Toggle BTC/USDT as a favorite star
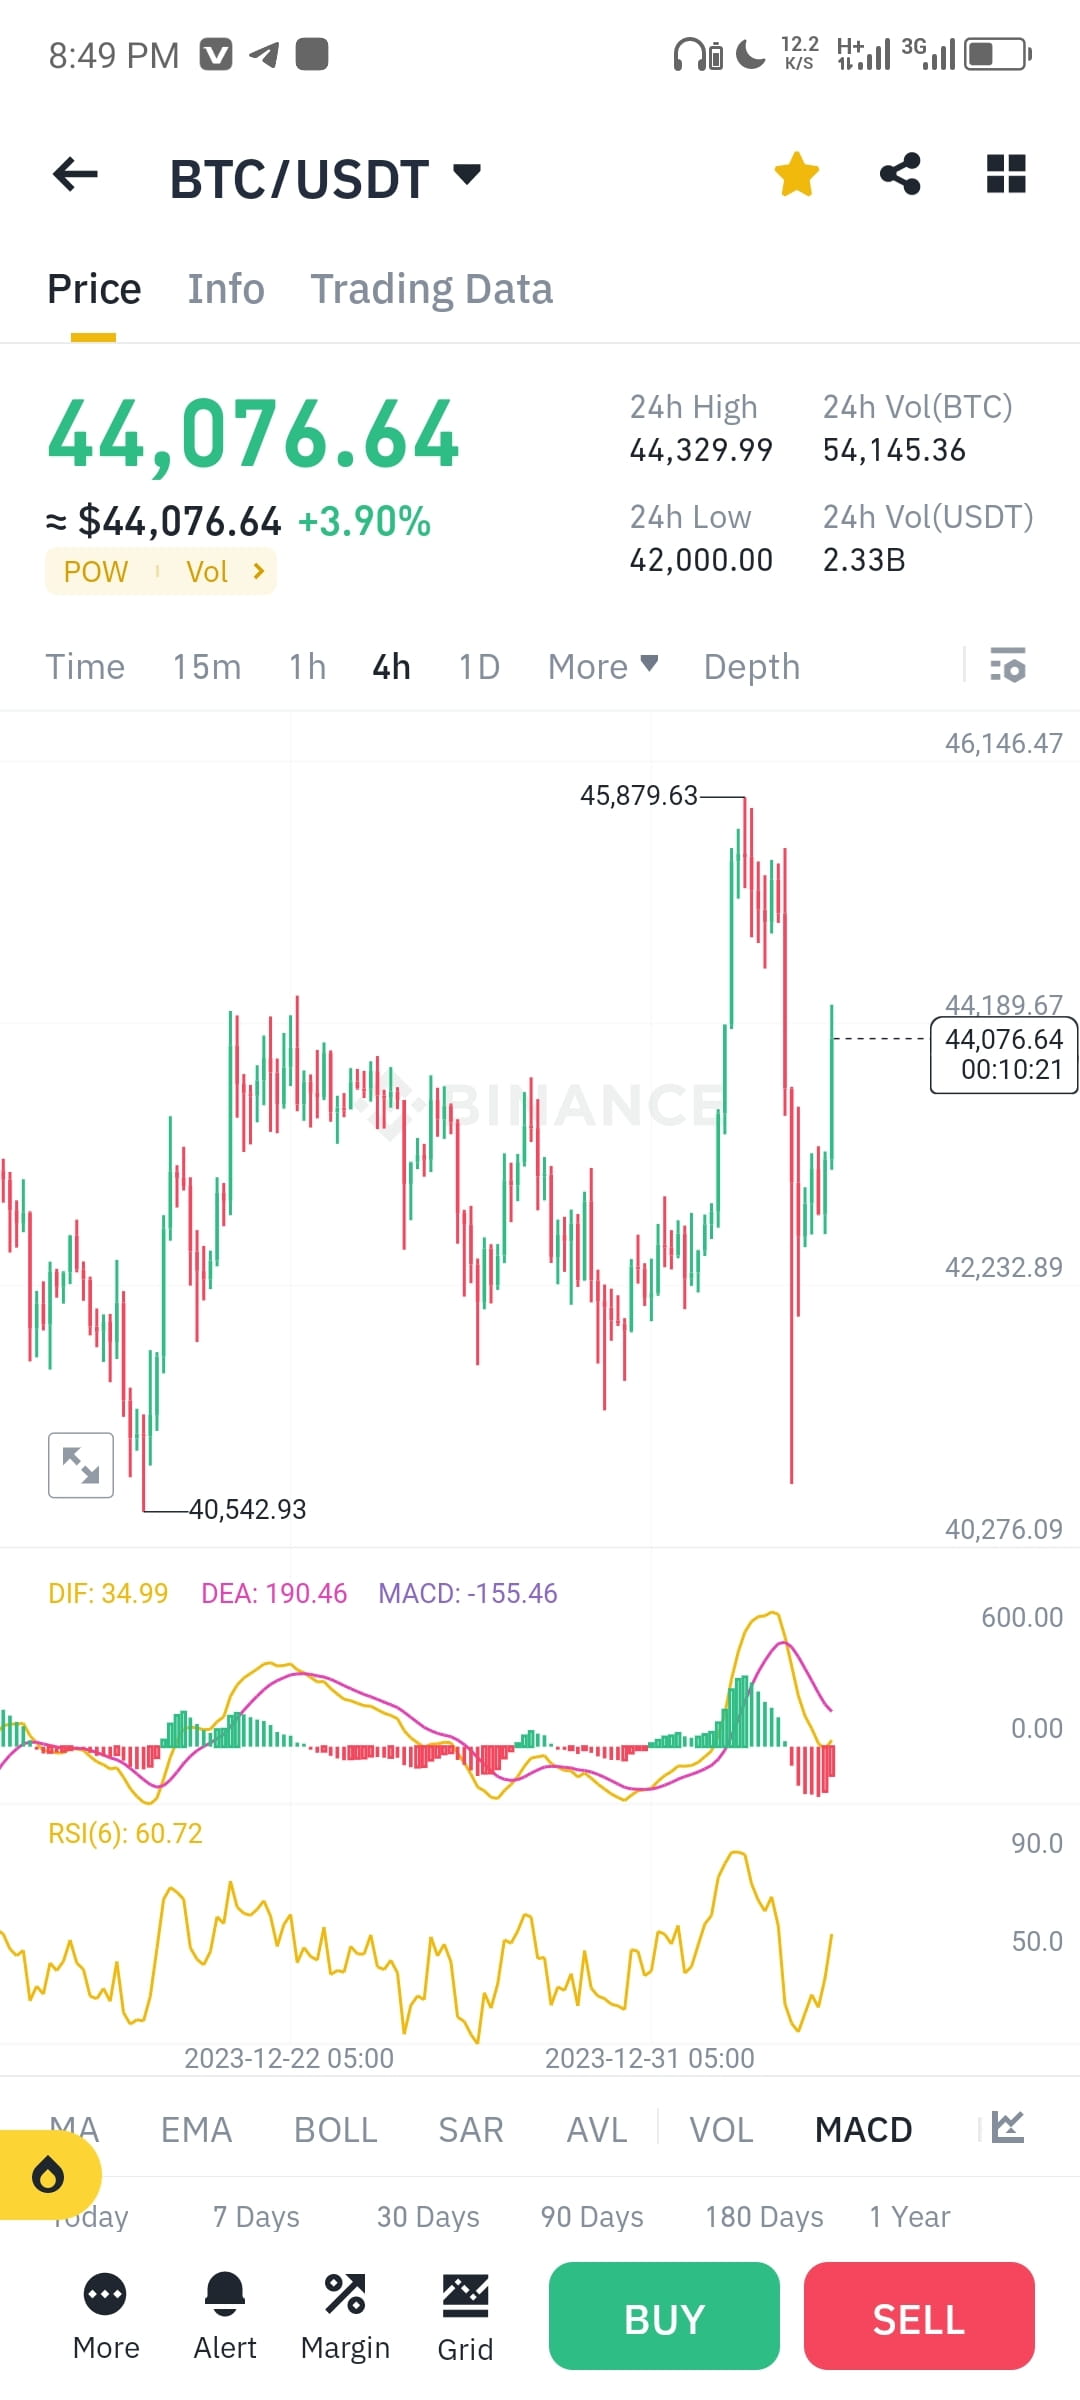 tap(796, 173)
